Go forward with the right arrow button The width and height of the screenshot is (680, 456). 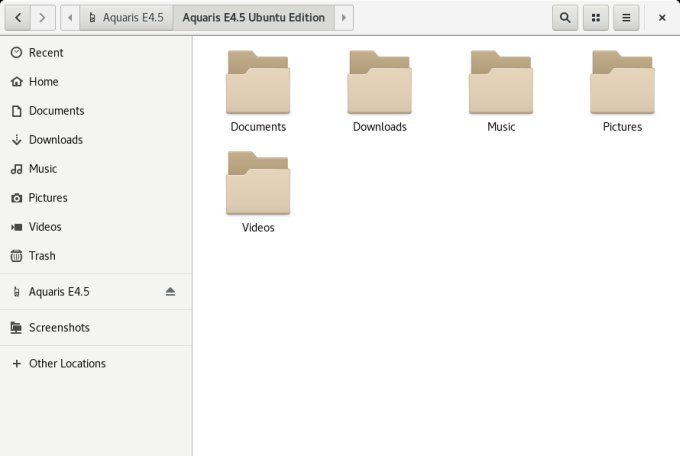click(x=42, y=18)
